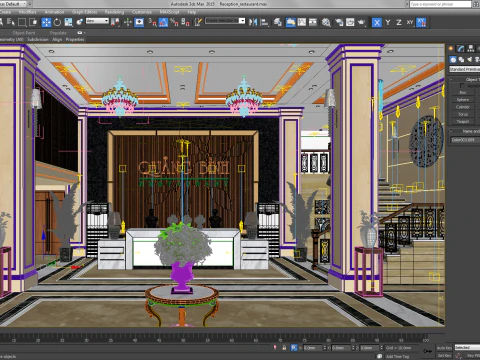Click the Teapot primitive button
480x360 pixels.
coord(463,122)
